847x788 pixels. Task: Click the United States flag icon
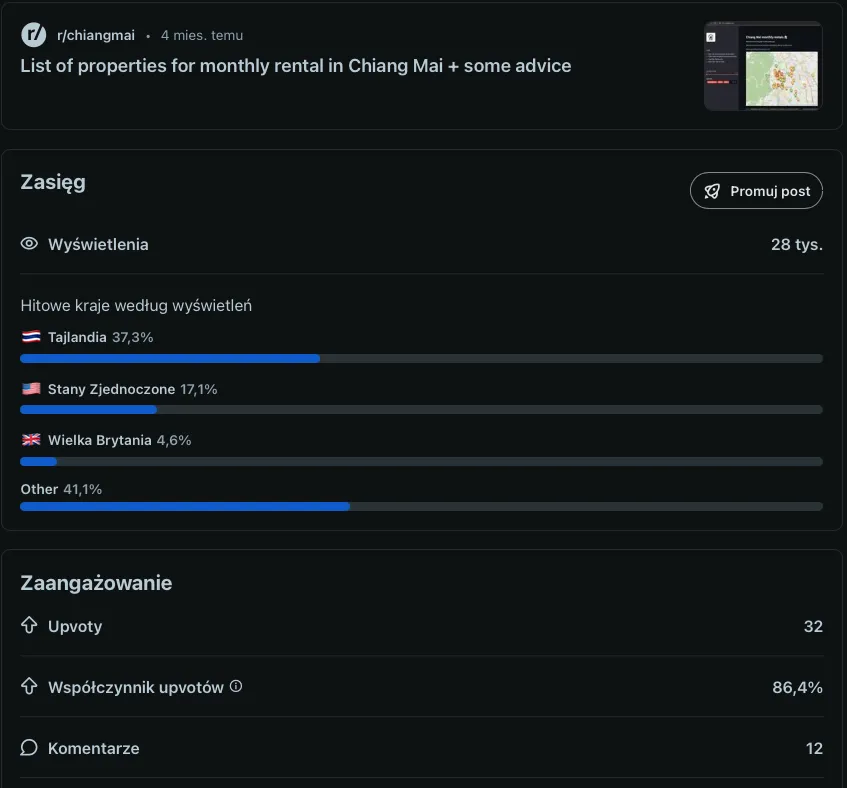pos(31,389)
